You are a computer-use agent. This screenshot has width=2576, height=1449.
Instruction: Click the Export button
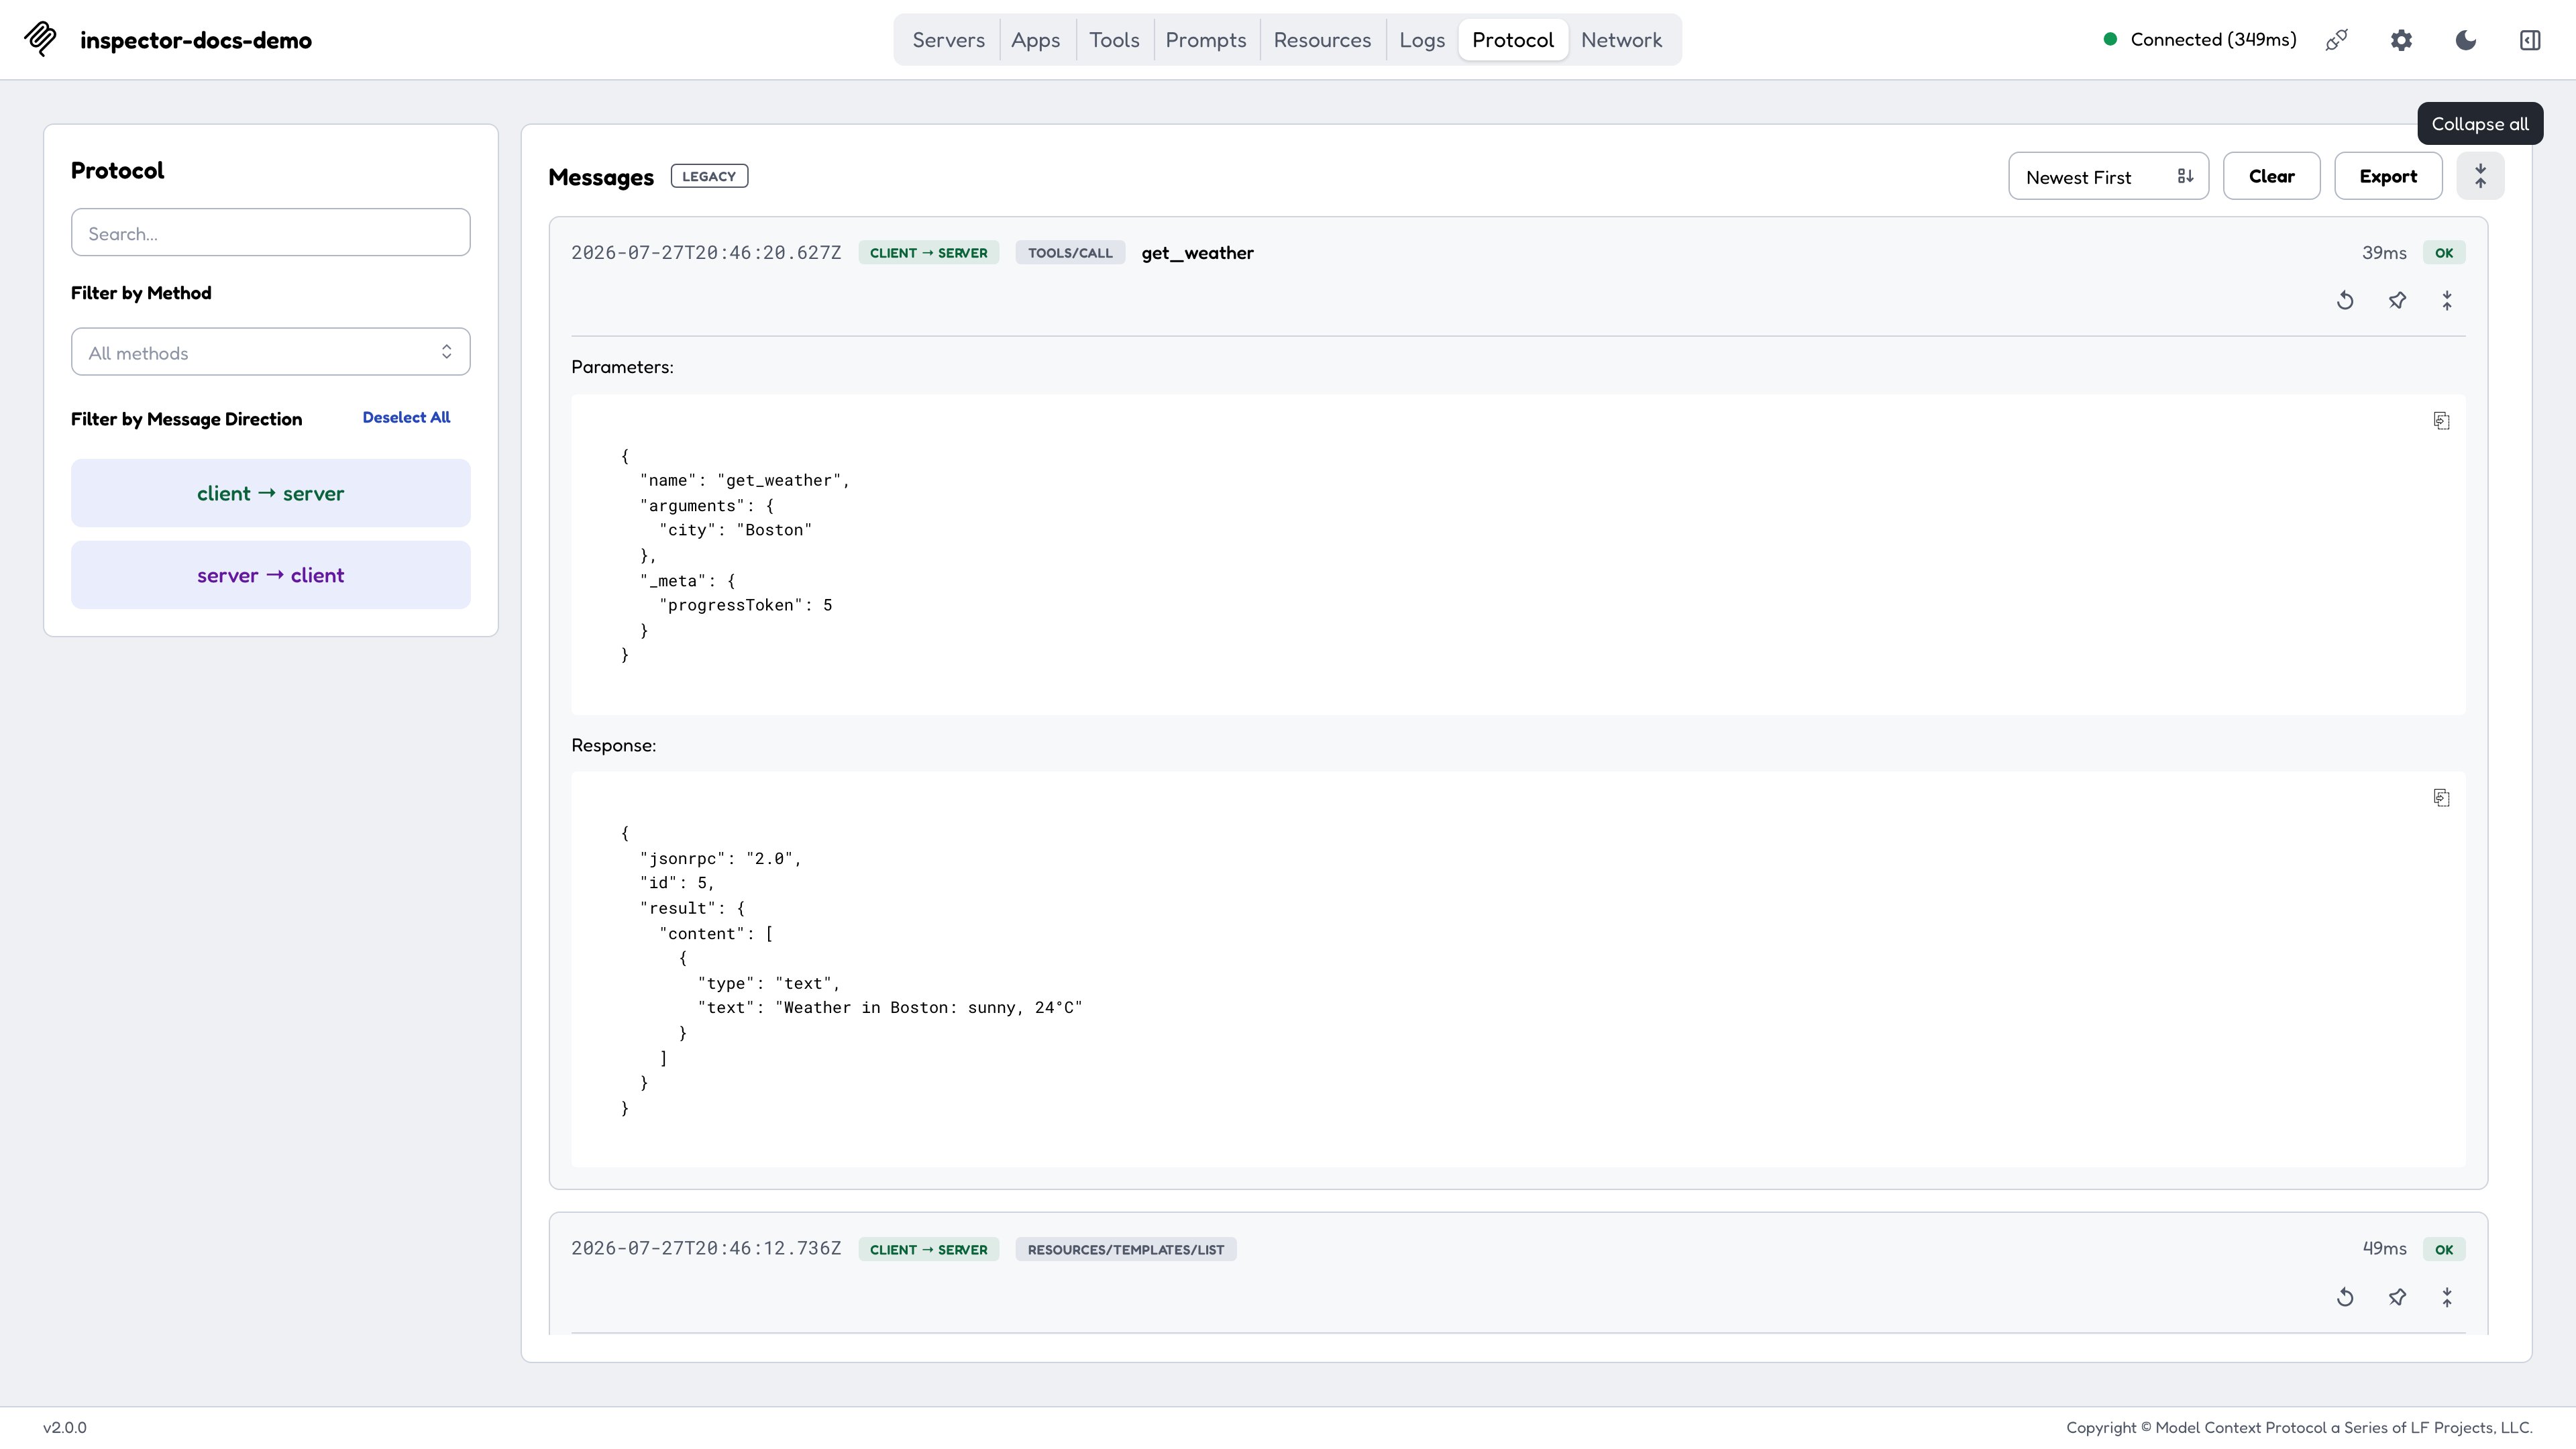click(x=2388, y=176)
